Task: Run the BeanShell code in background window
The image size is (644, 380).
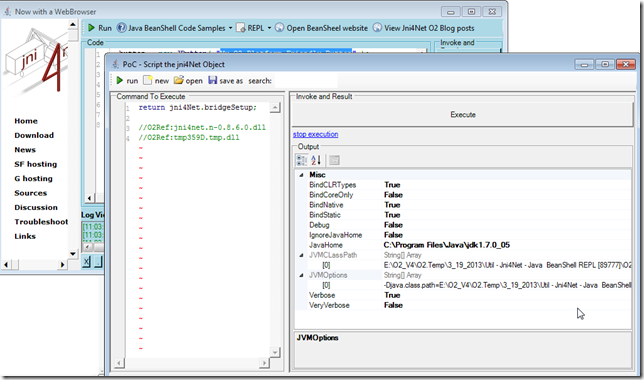Action: (100, 28)
